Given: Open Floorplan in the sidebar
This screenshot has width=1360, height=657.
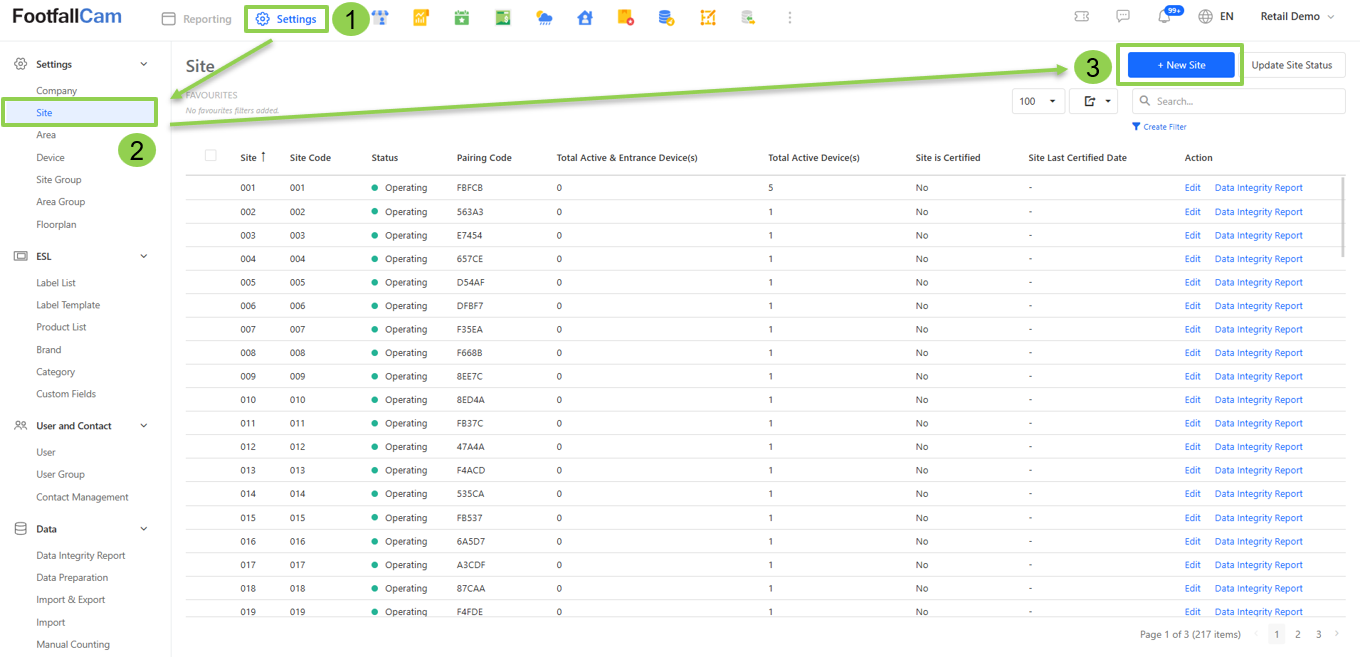Looking at the screenshot, I should tap(56, 225).
